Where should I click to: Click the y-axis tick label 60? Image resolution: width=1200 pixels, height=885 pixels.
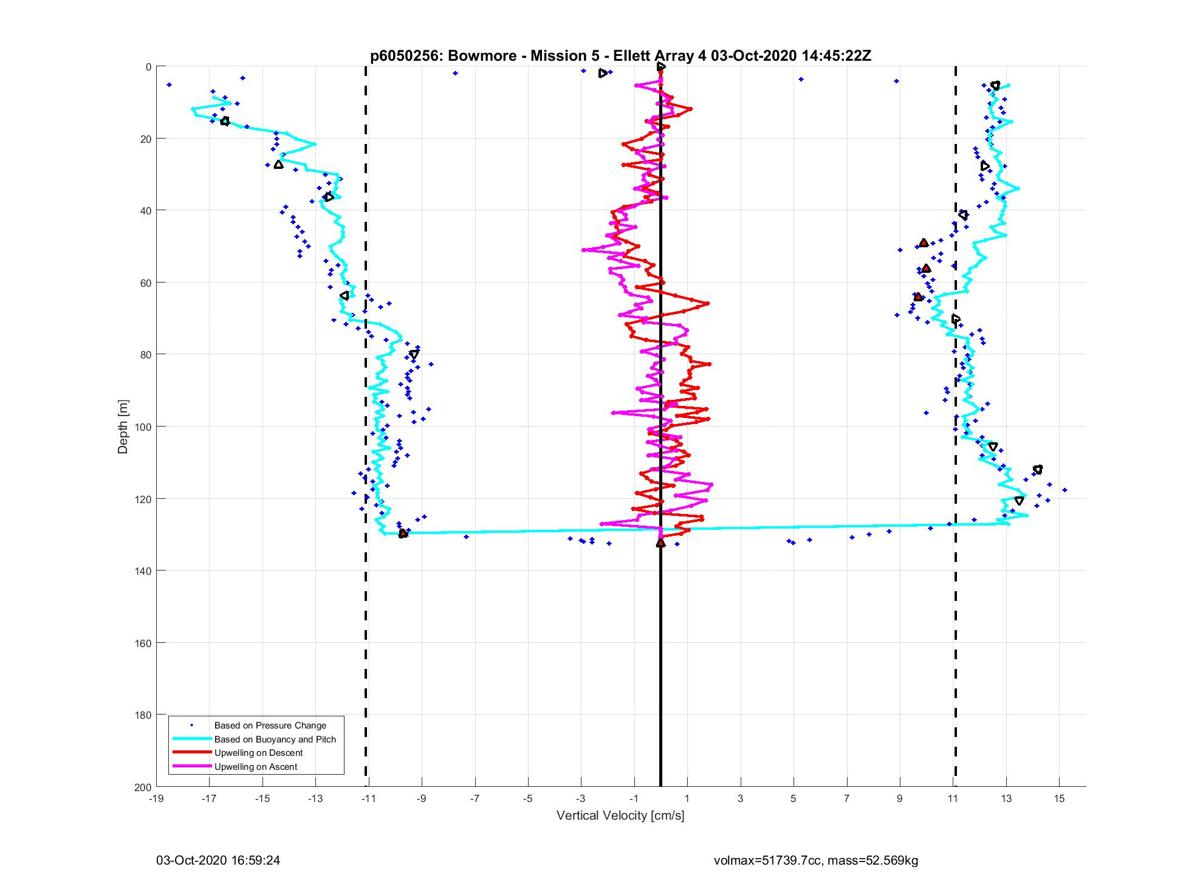[x=144, y=283]
